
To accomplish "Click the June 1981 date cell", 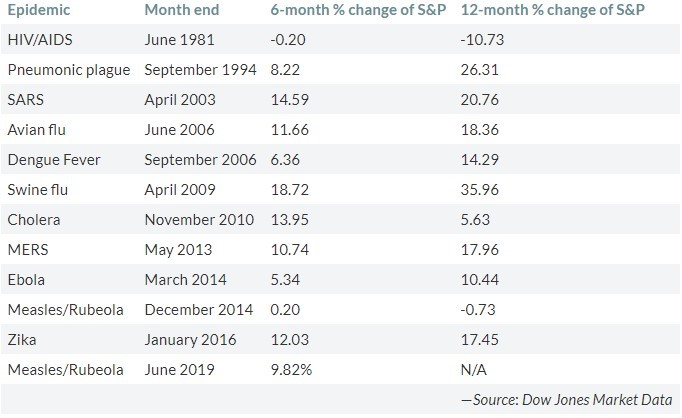I will coord(177,40).
